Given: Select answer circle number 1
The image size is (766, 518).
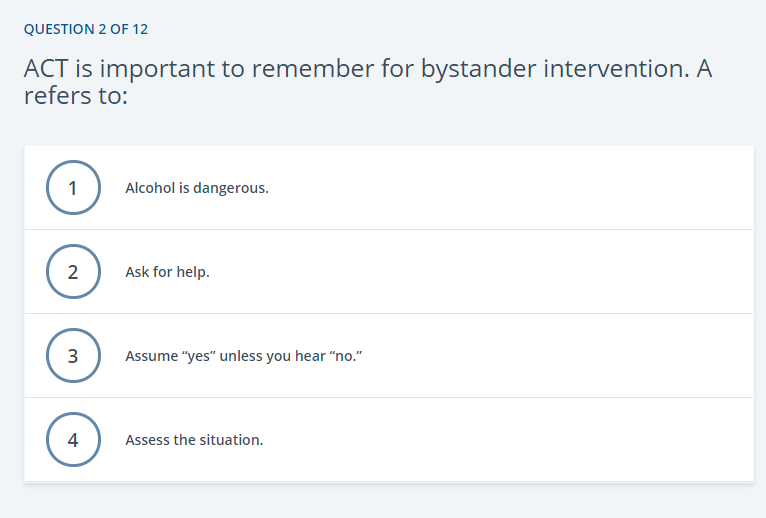Looking at the screenshot, I should 73,188.
